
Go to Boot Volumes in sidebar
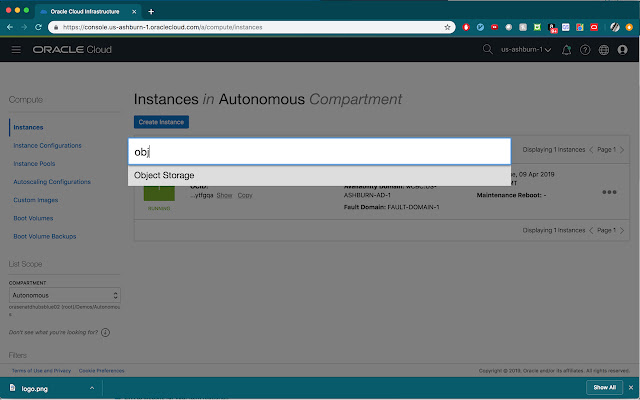(33, 218)
